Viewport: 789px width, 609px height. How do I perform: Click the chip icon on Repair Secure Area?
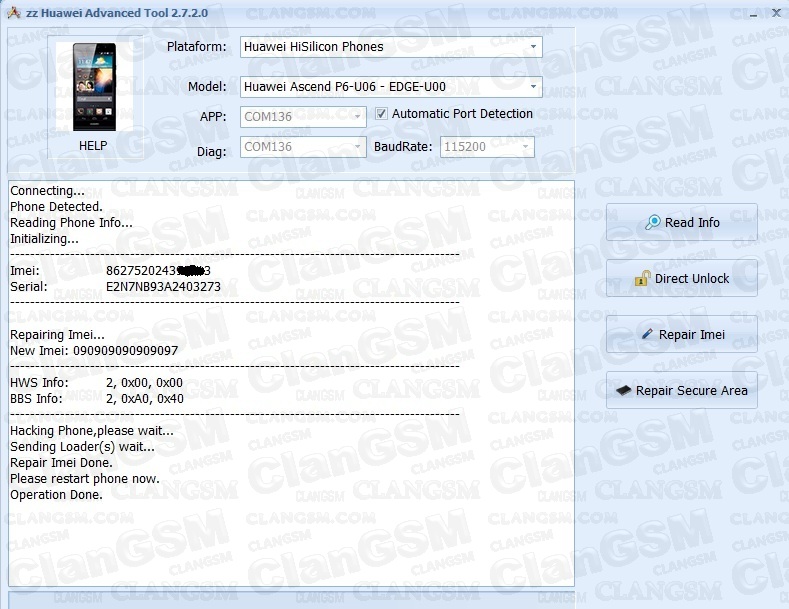pyautogui.click(x=623, y=390)
